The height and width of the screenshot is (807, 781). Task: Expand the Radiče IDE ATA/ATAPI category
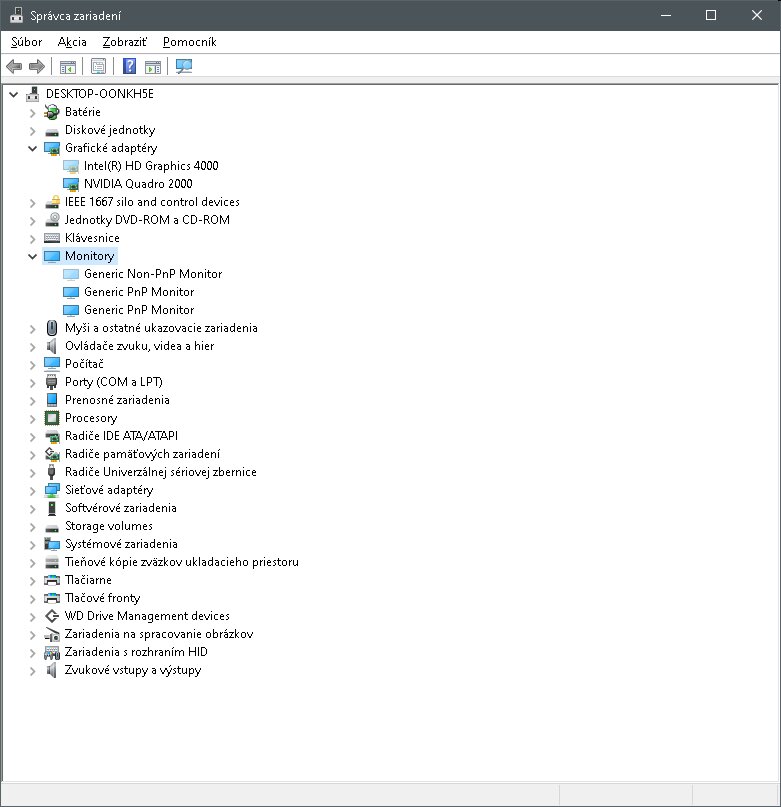coord(32,437)
